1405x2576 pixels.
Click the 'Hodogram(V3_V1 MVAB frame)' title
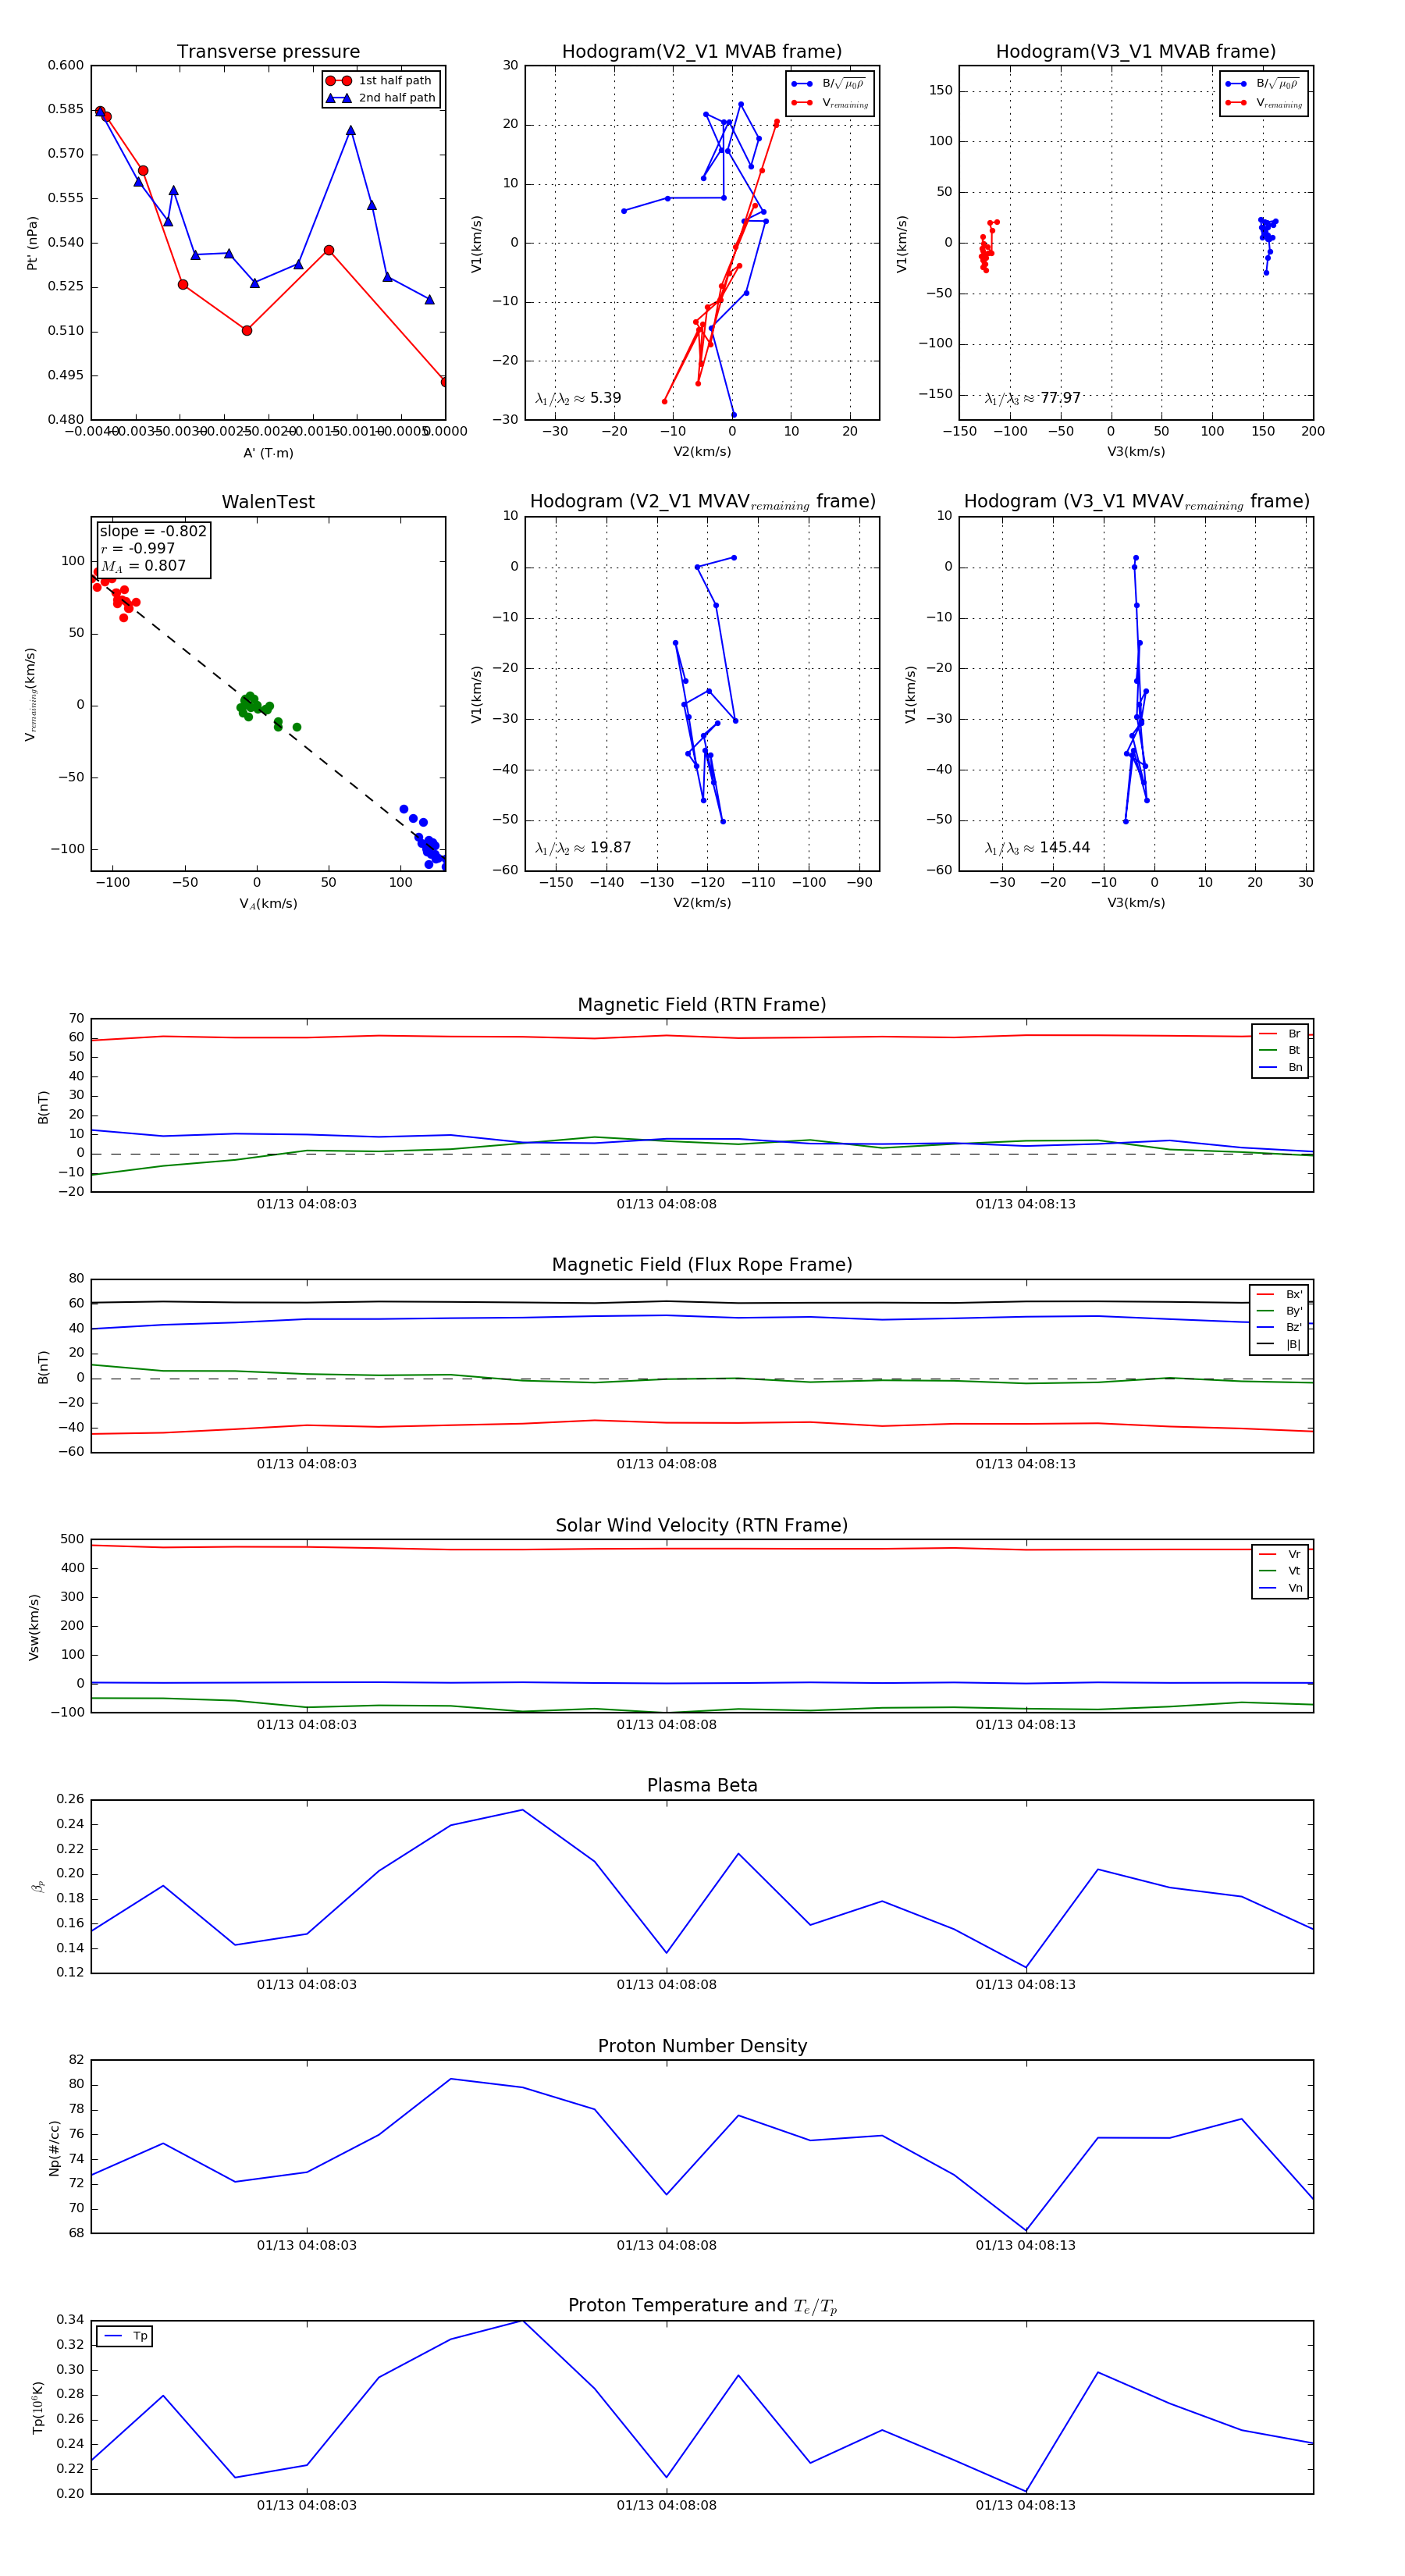coord(1136,52)
